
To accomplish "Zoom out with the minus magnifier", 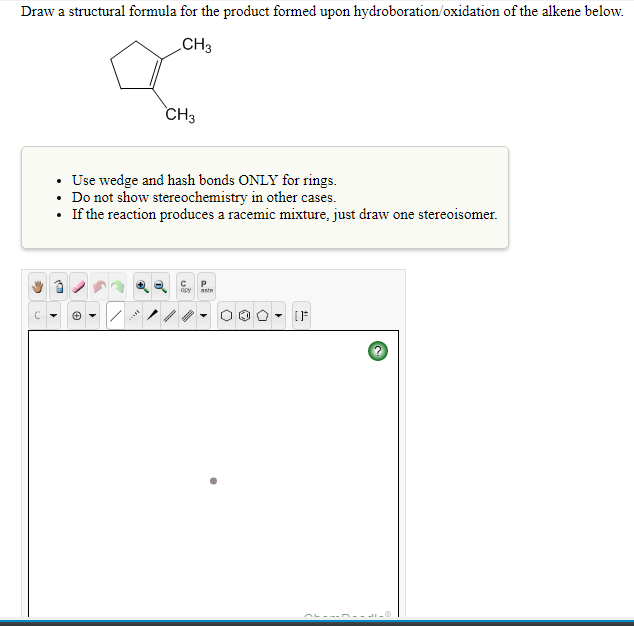I will click(161, 287).
